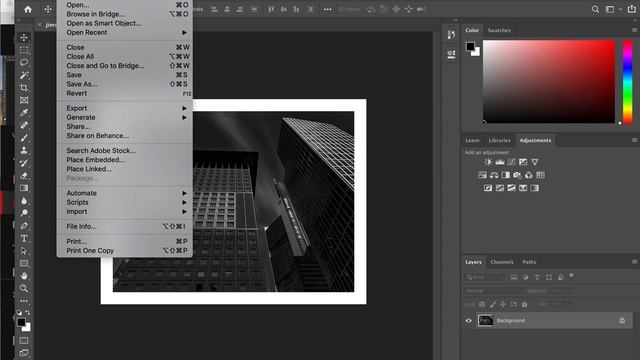Select the Path Selection tool
The height and width of the screenshot is (360, 640).
click(24, 251)
